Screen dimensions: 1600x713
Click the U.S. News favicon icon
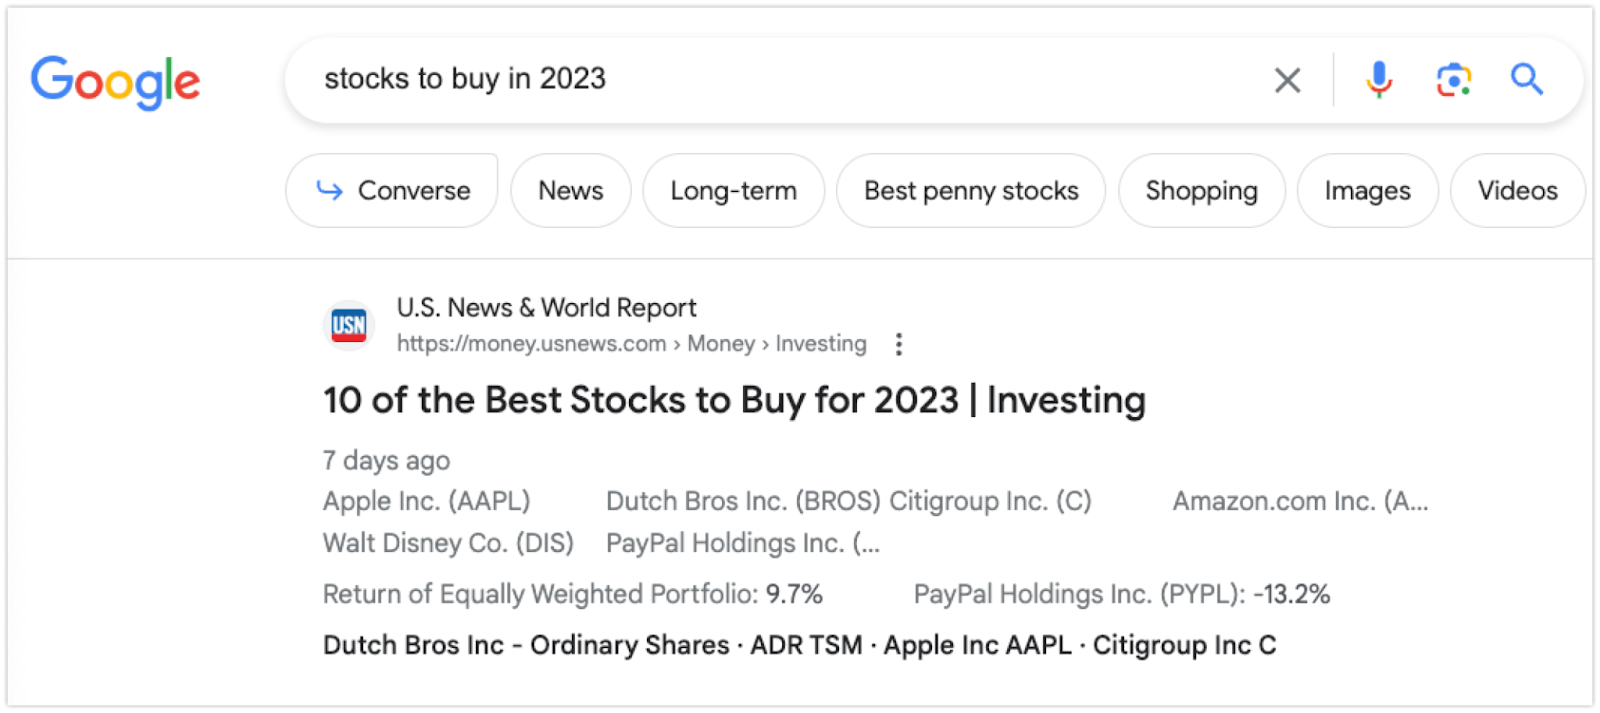349,325
